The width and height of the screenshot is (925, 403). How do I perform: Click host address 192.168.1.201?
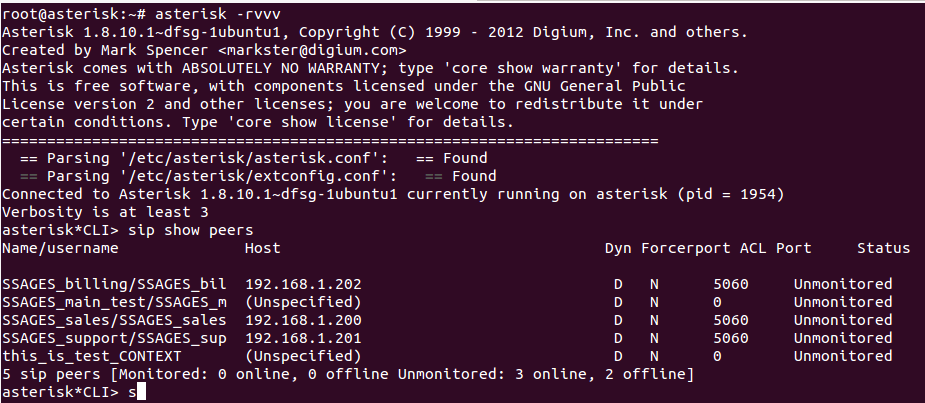tap(303, 338)
